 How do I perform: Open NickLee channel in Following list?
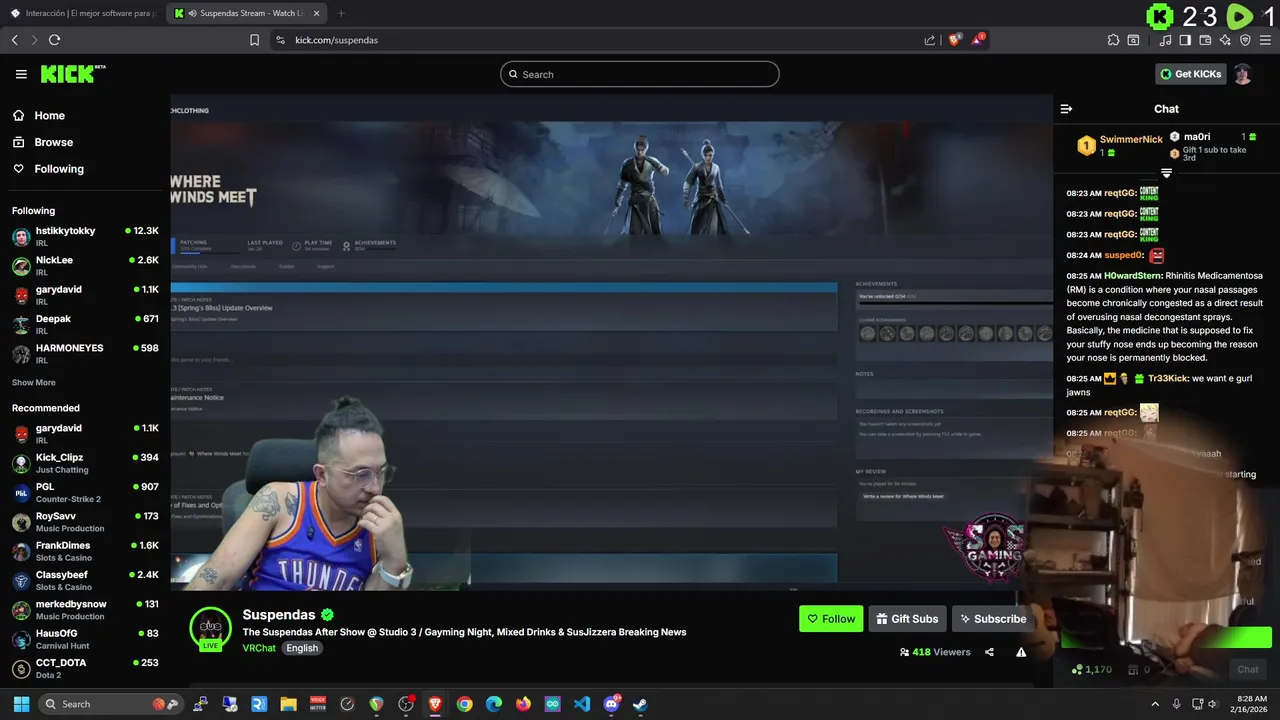point(85,265)
